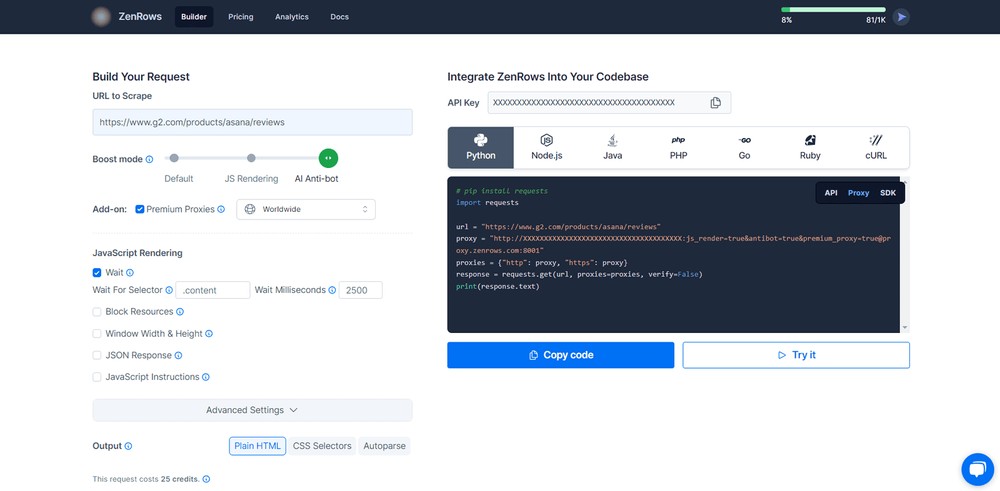This screenshot has width=1000, height=491.
Task: Set Boost mode slider to JS Rendering
Action: pyautogui.click(x=251, y=158)
